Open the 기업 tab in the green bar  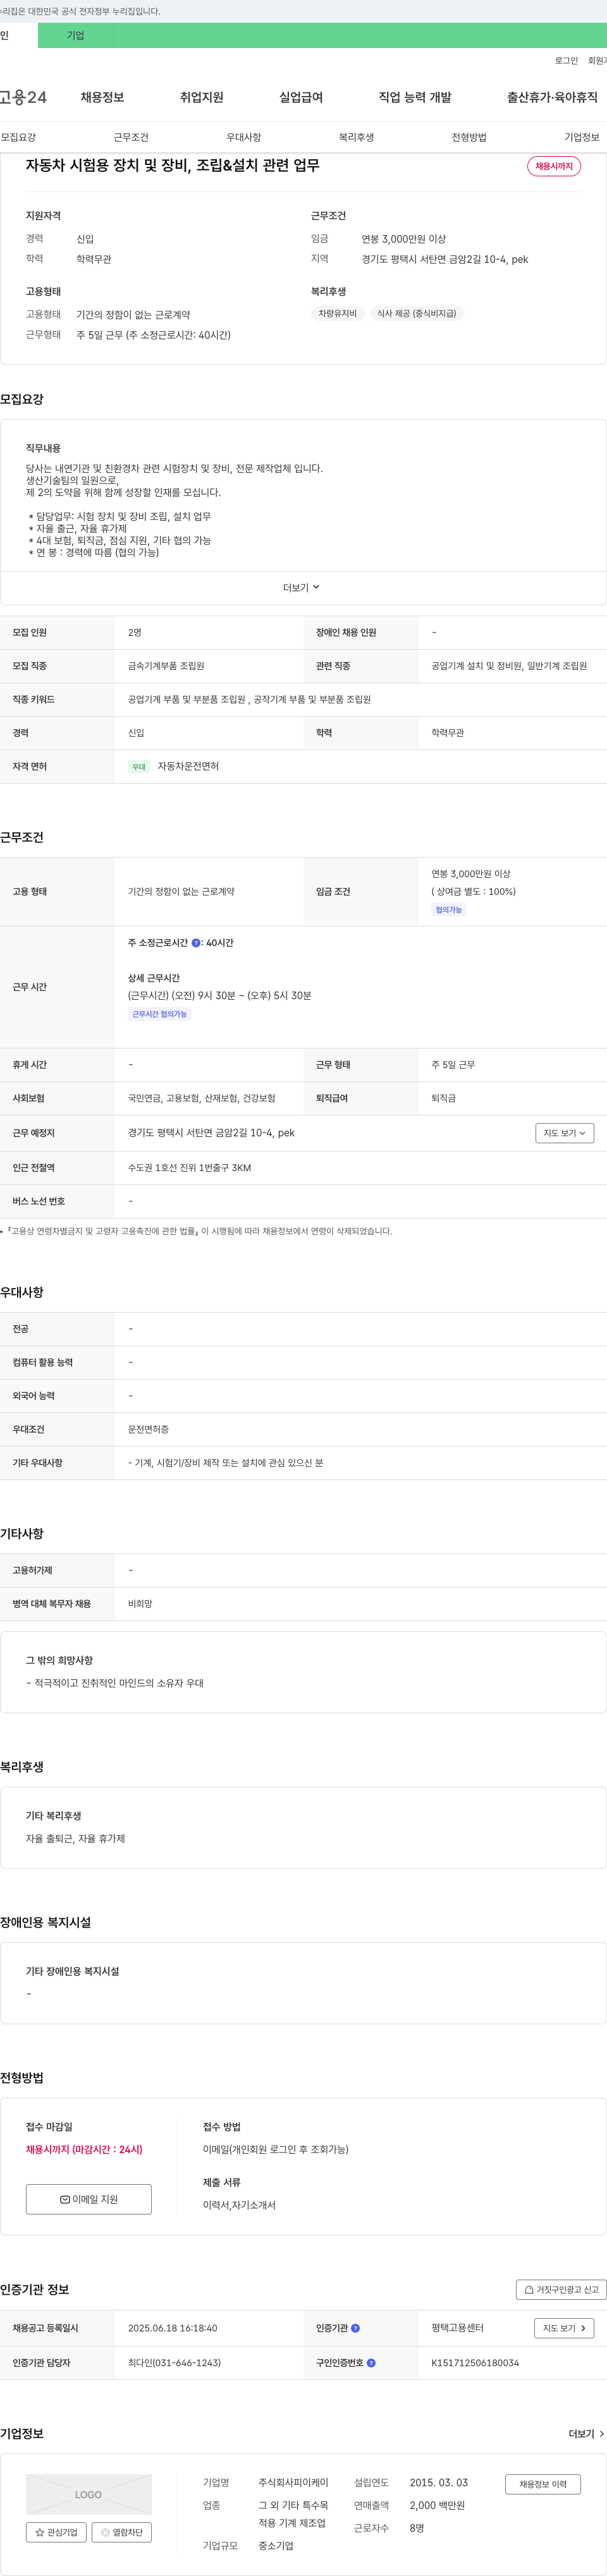[x=76, y=35]
